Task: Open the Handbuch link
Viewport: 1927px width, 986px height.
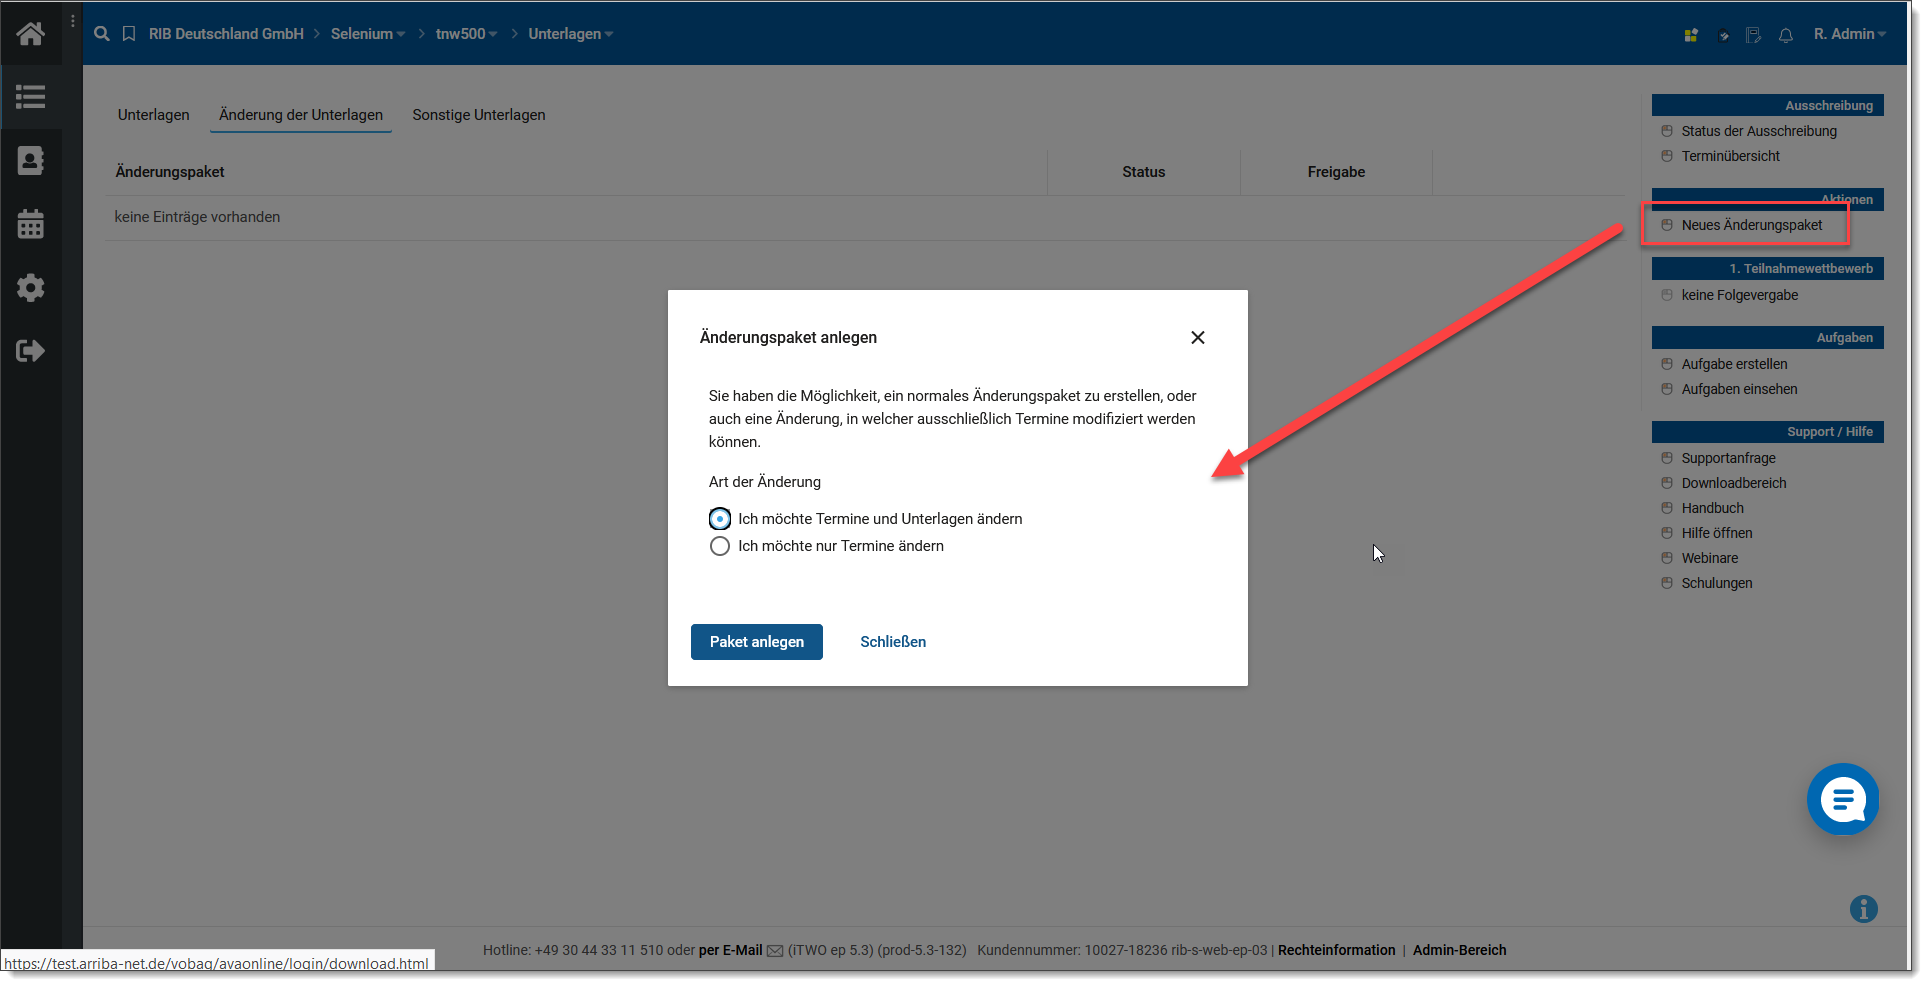Action: (1713, 508)
